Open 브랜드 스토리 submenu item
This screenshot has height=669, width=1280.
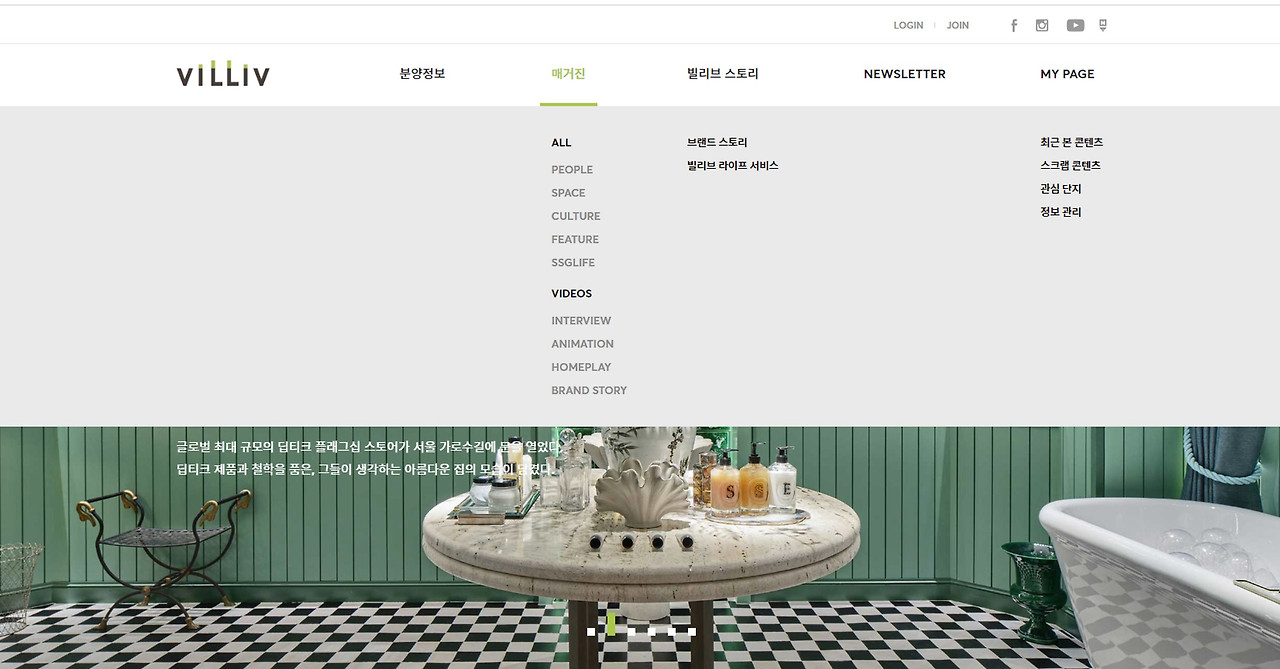[717, 142]
